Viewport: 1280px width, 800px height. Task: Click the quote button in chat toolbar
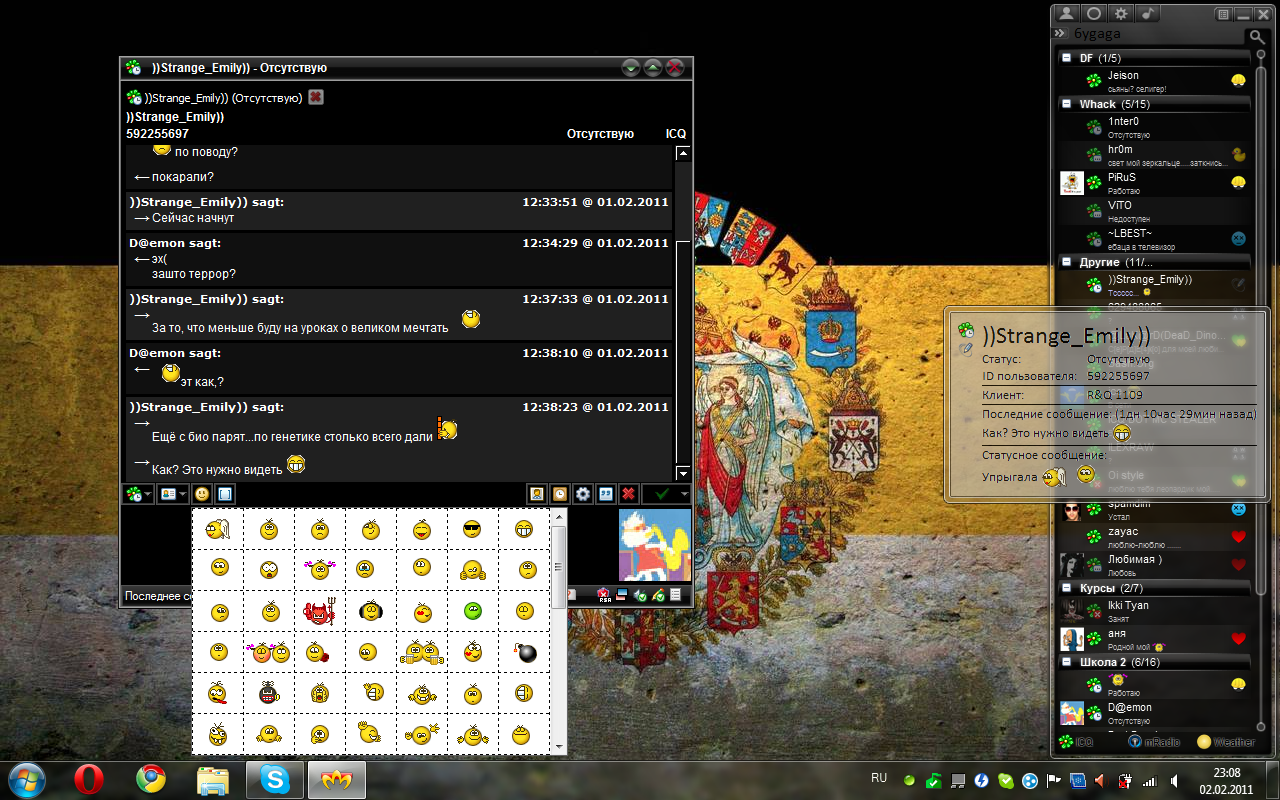coord(605,494)
